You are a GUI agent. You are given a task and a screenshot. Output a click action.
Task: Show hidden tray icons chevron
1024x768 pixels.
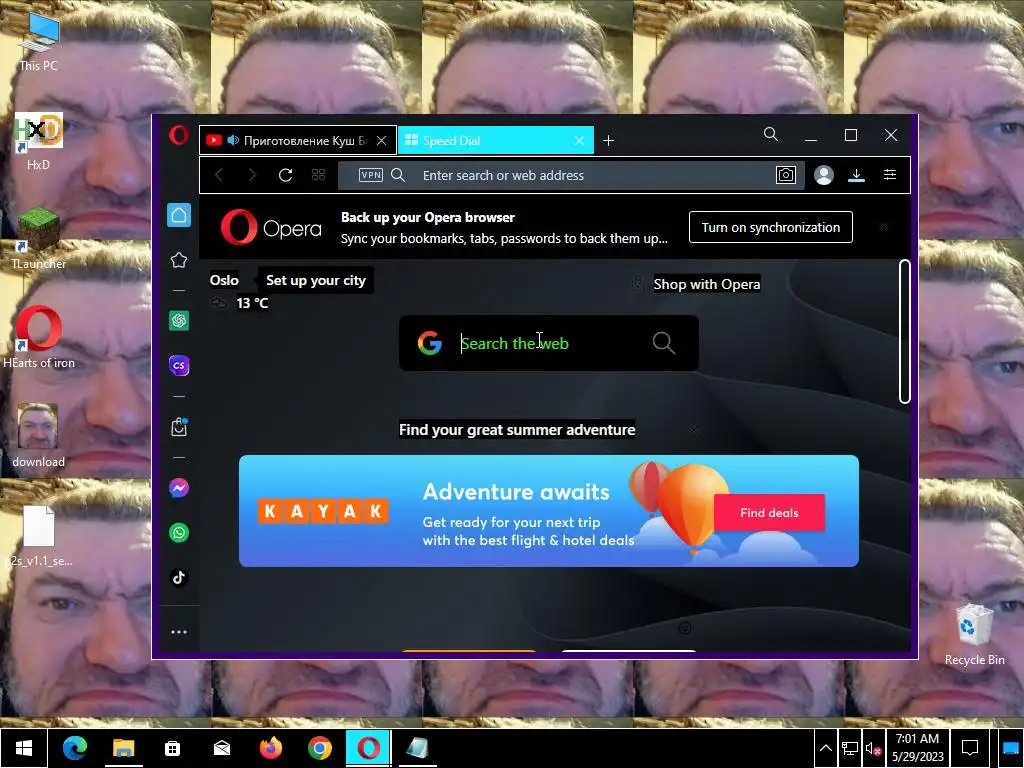(x=825, y=748)
